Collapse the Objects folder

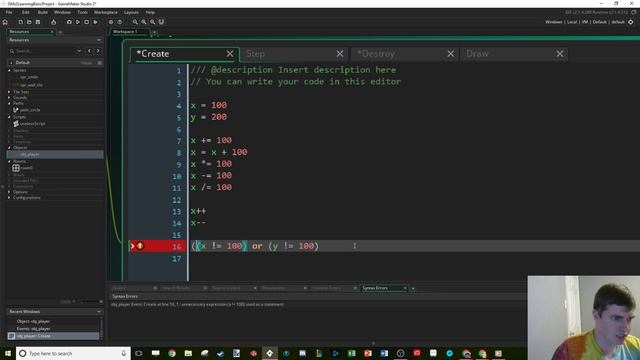[9, 148]
